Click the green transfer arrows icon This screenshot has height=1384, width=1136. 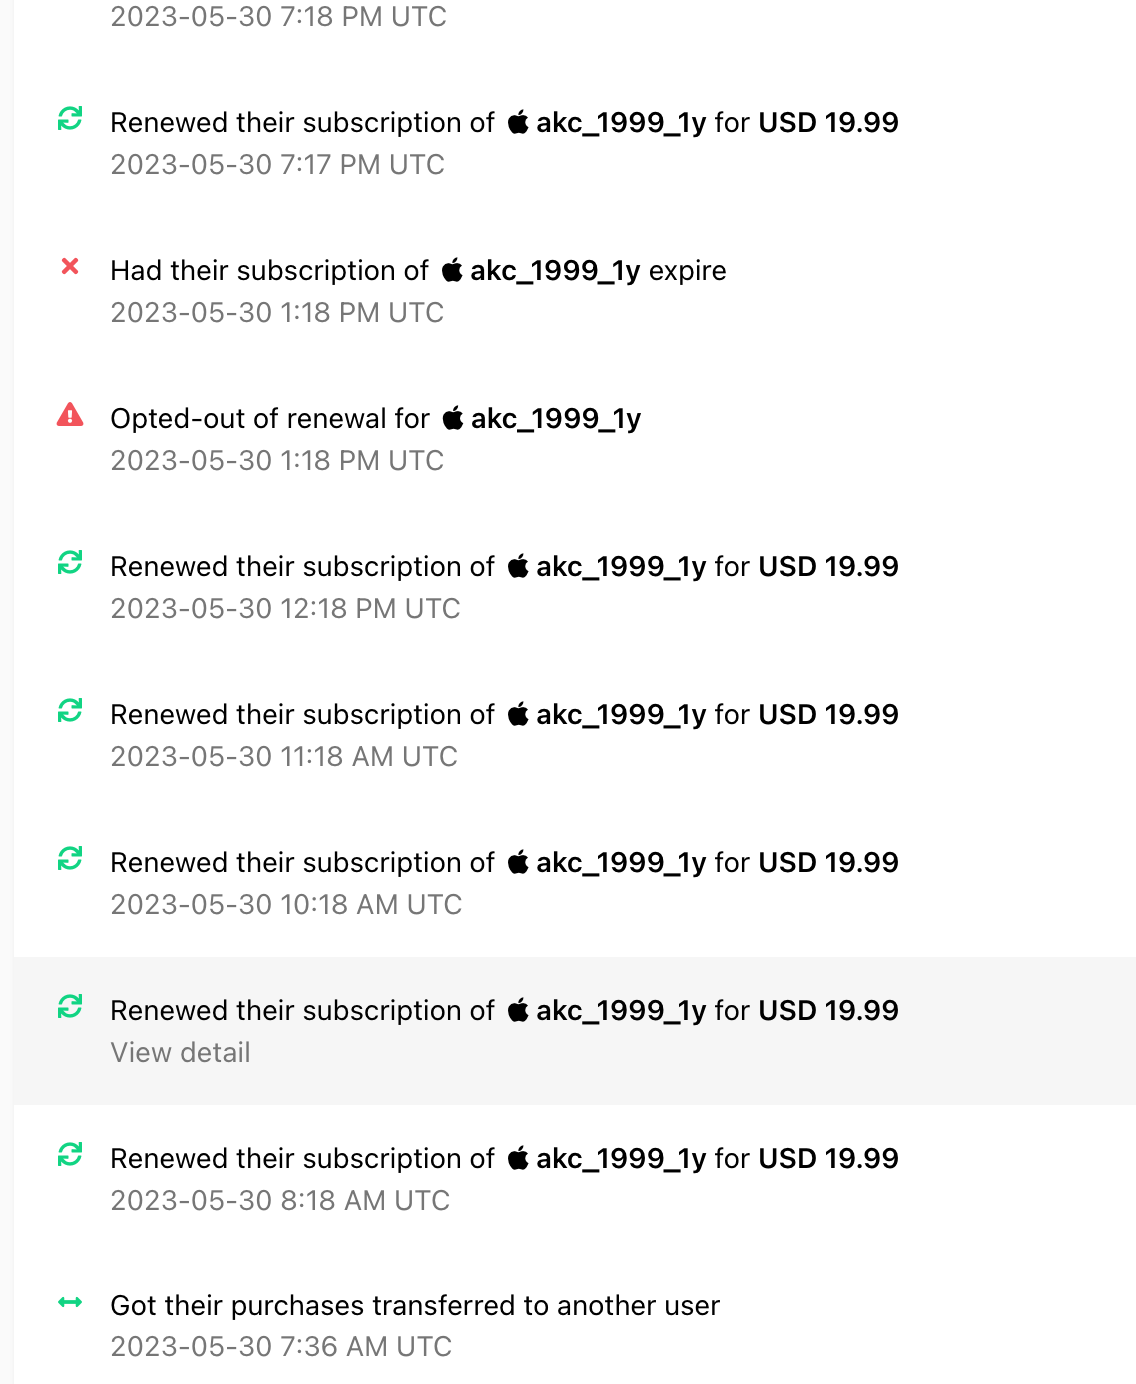(x=70, y=1302)
